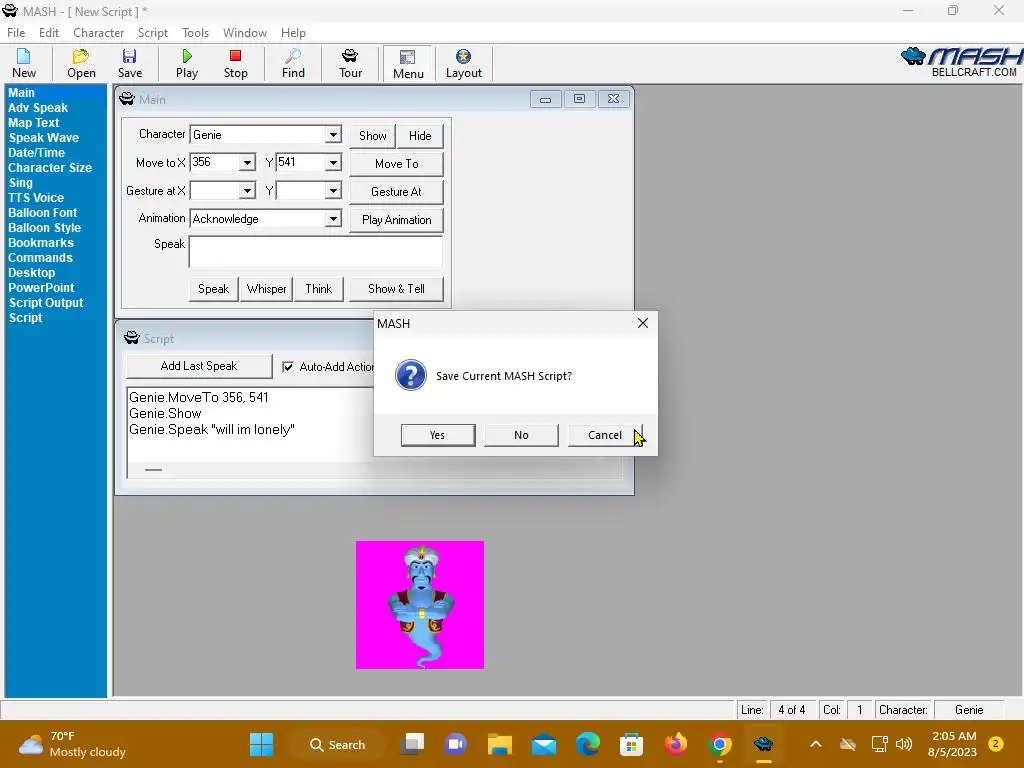
Task: Toggle the Auto-Add Actions checkbox
Action: [x=288, y=367]
